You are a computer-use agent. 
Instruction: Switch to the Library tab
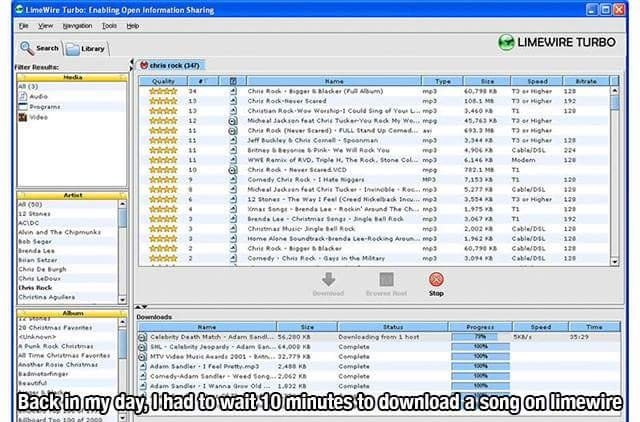point(86,49)
